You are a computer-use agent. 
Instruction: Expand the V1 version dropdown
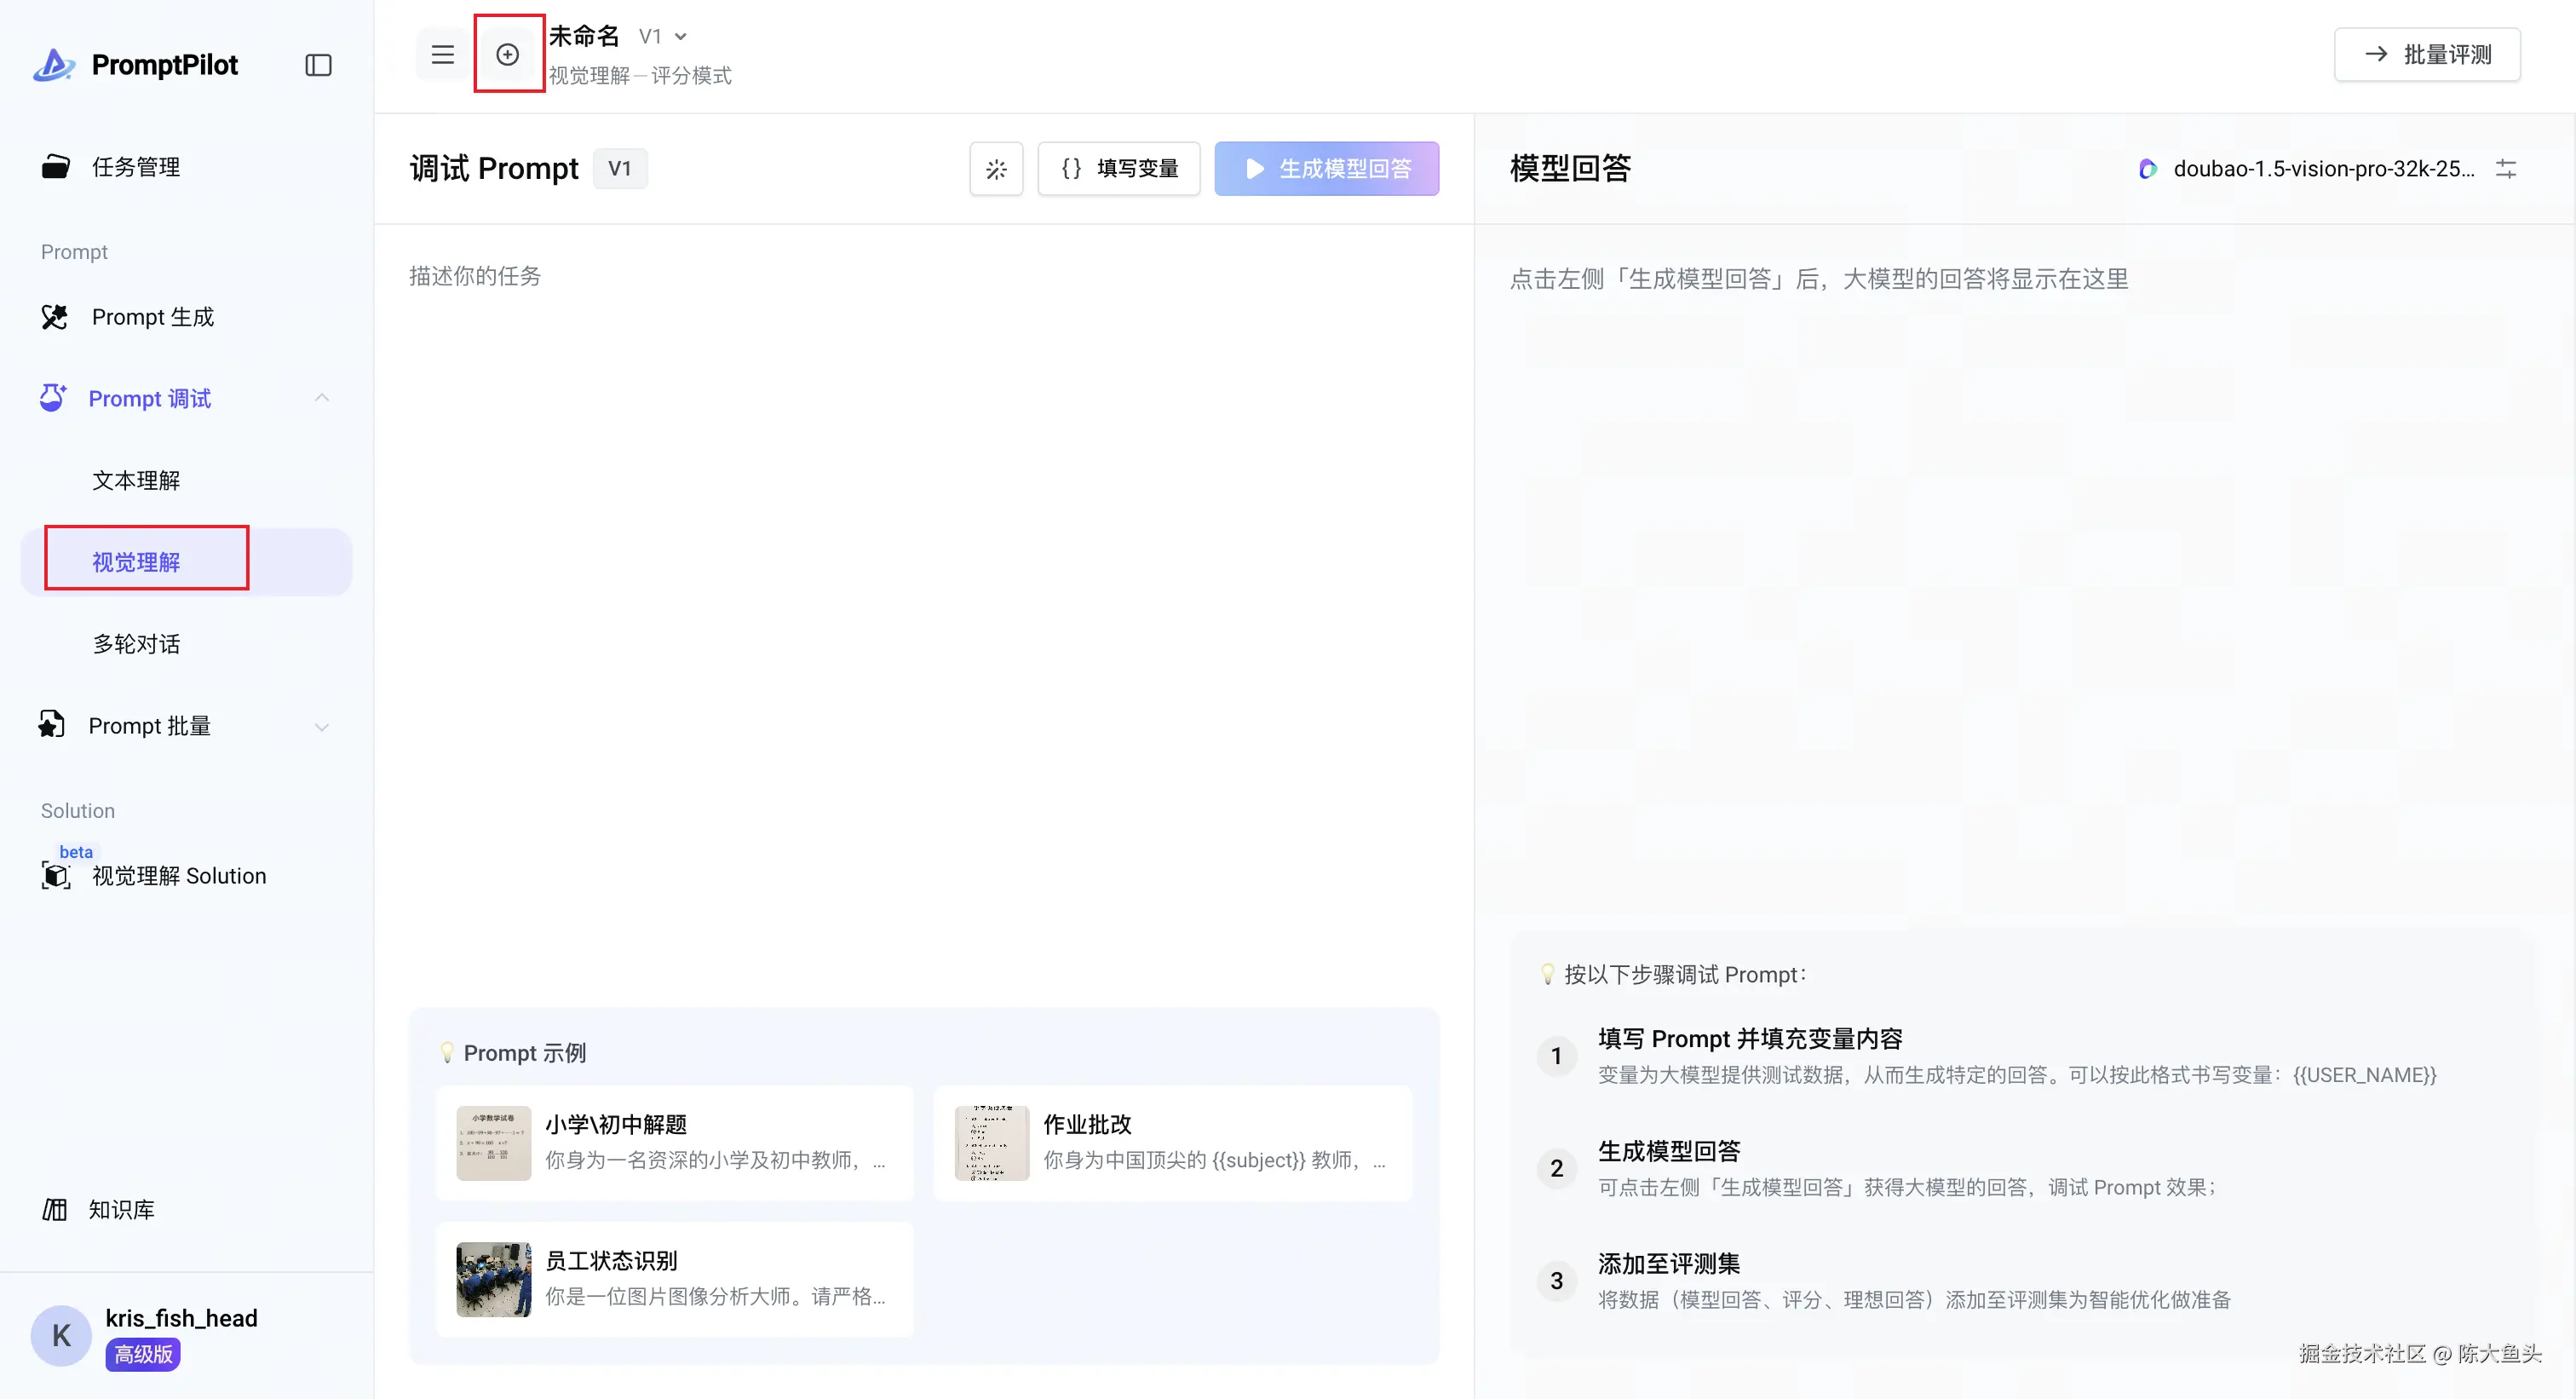pos(664,36)
